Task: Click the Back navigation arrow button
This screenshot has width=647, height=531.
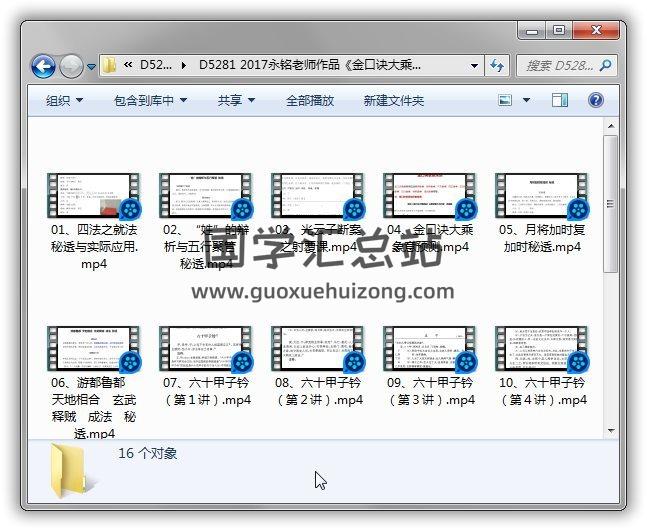Action: coord(43,67)
